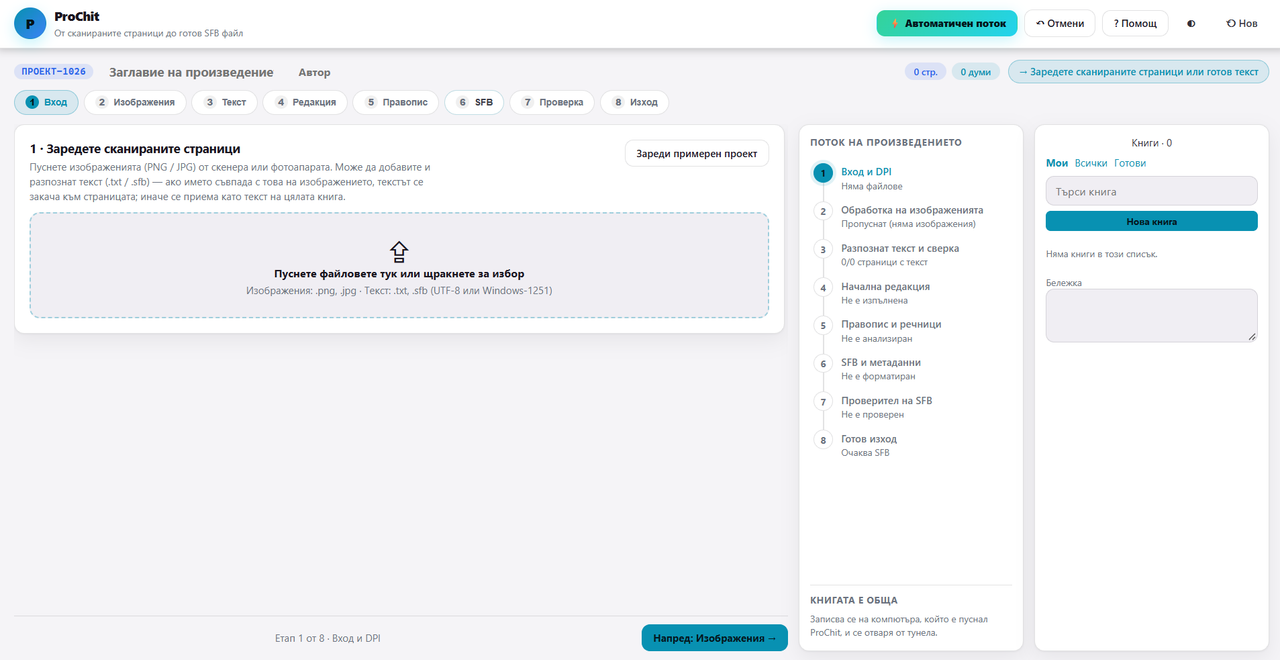Show the Готови books filter
Image resolution: width=1280 pixels, height=660 pixels.
point(1130,163)
